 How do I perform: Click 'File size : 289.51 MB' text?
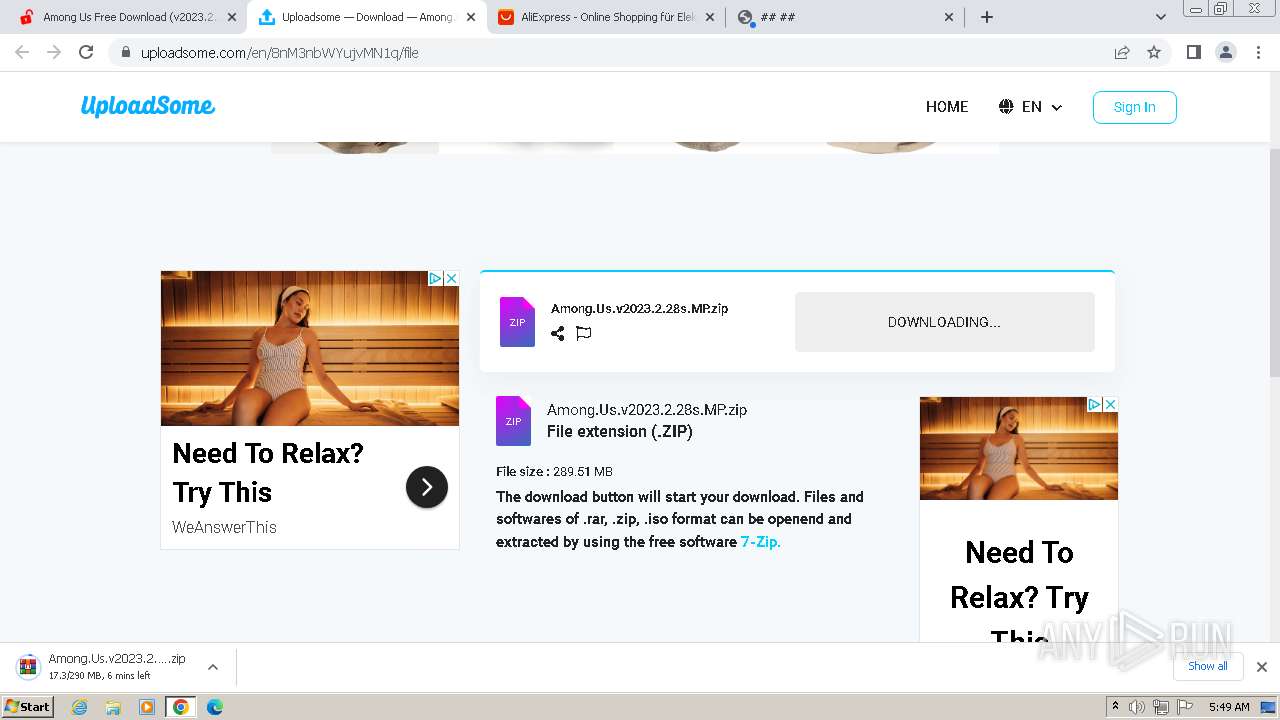pyautogui.click(x=554, y=471)
